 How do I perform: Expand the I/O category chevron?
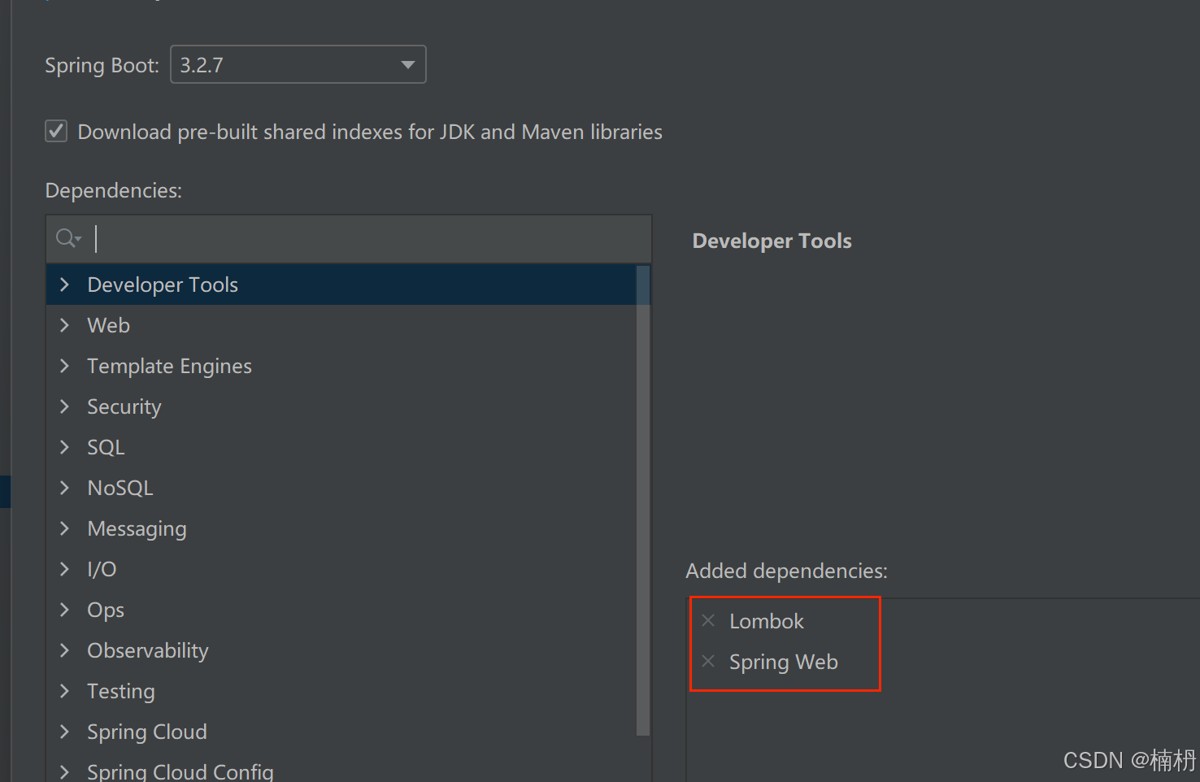pyautogui.click(x=65, y=569)
